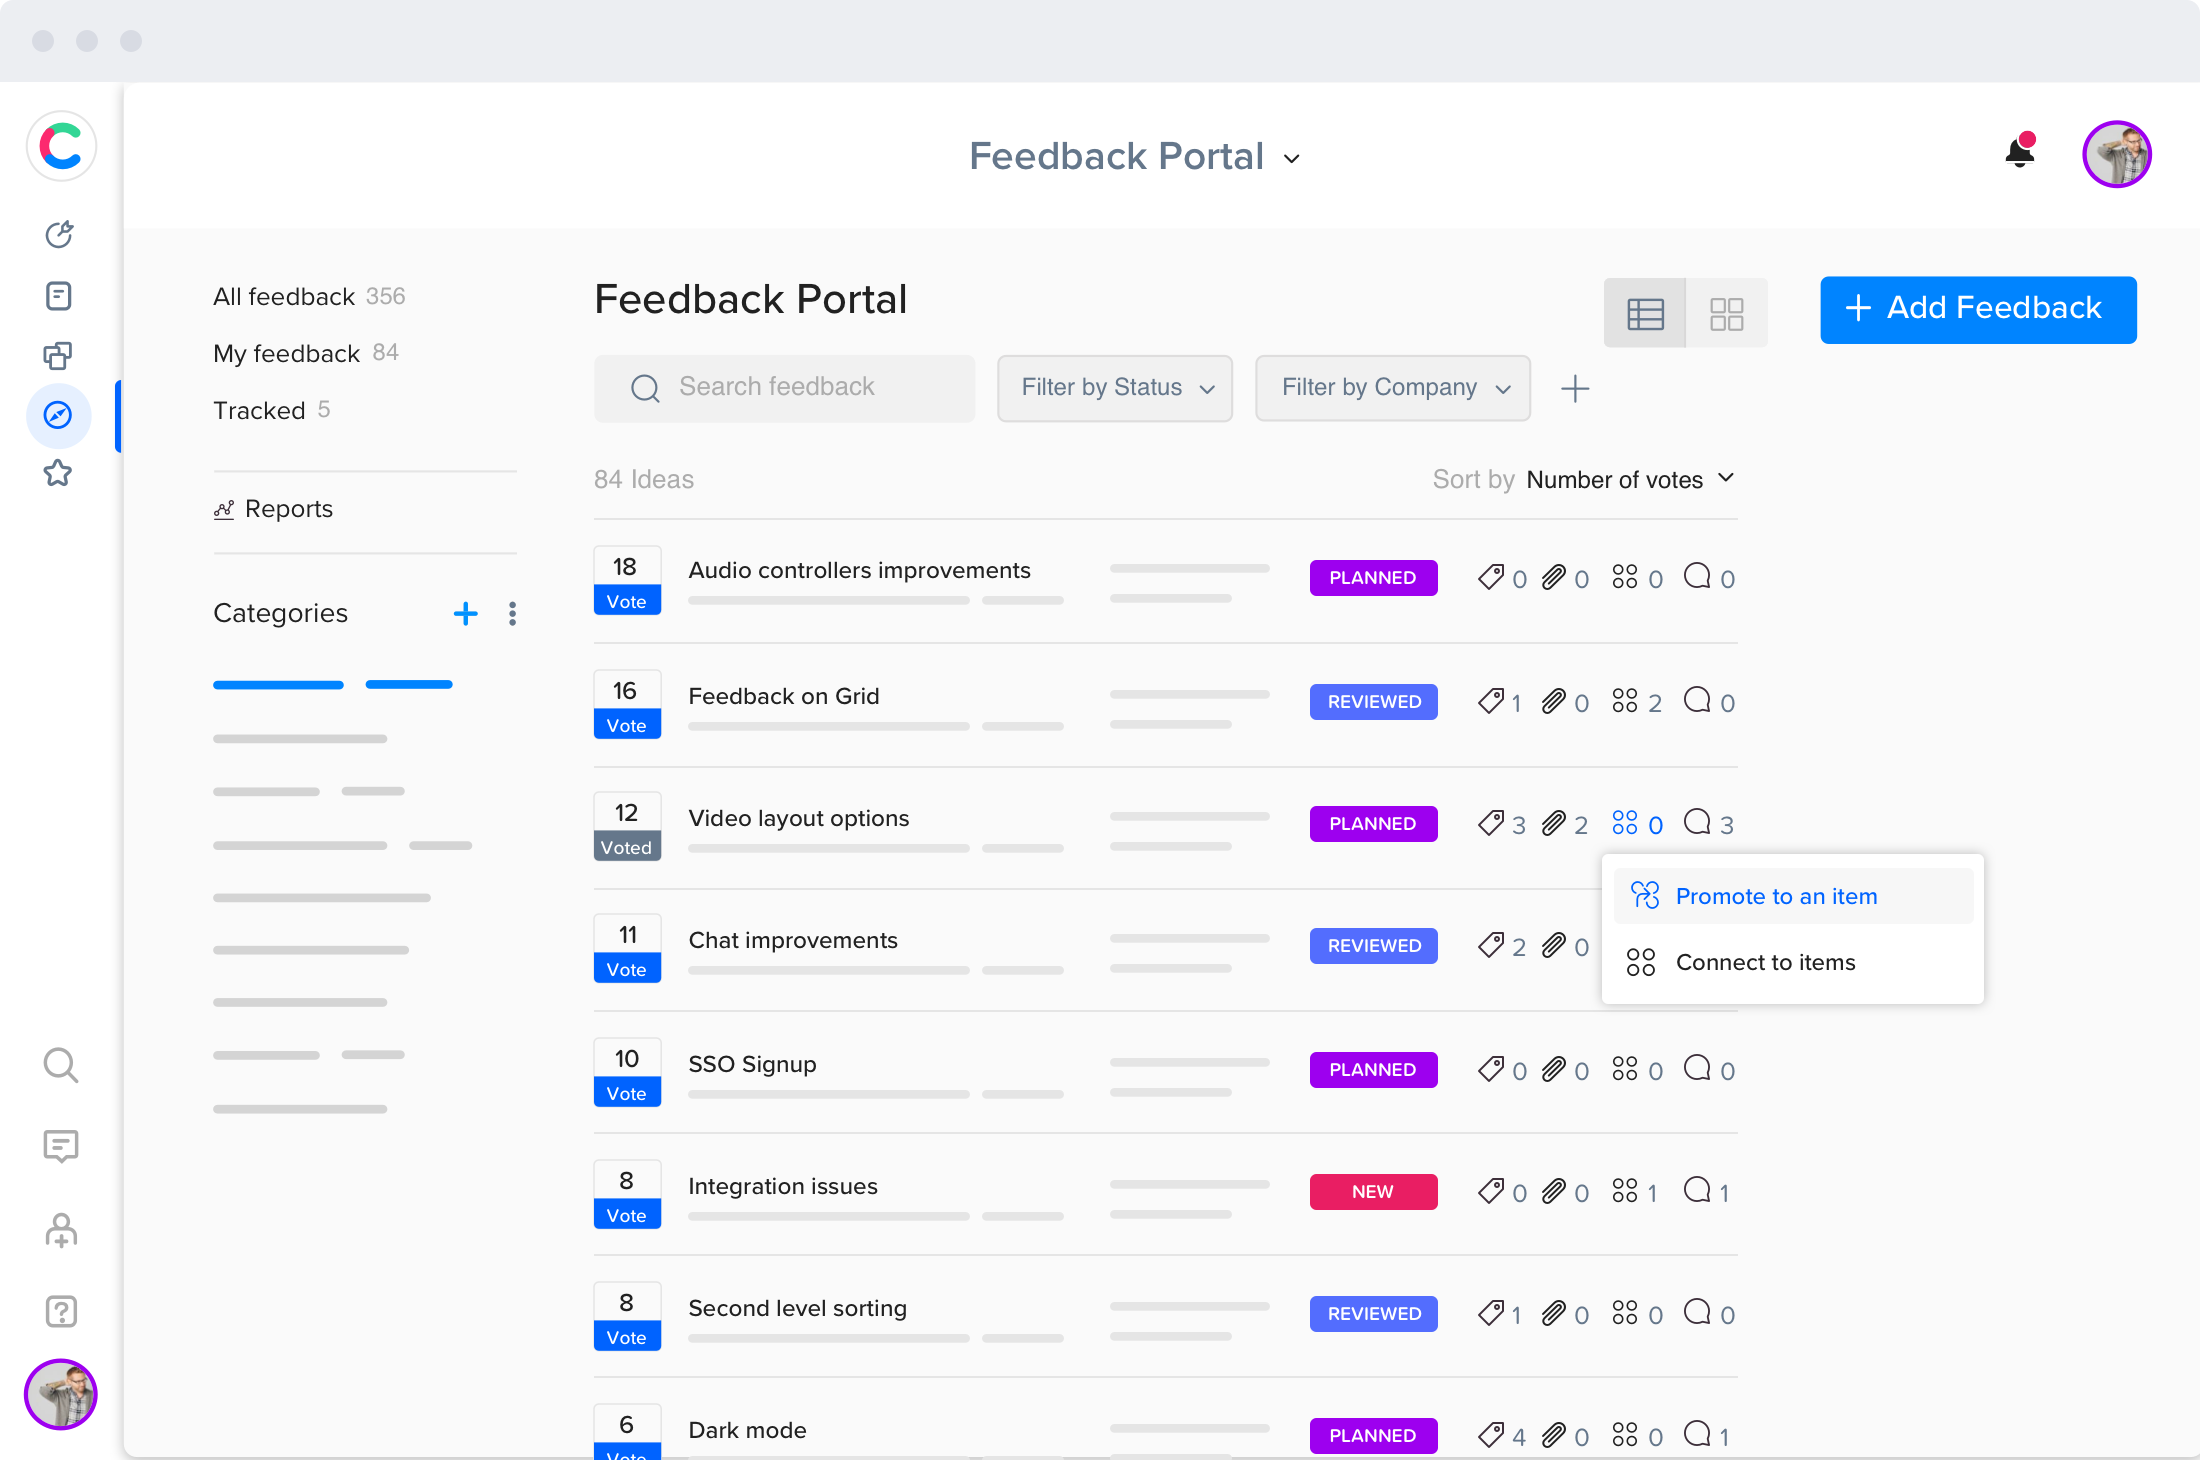This screenshot has height=1460, width=2200.
Task: Open the Reports link in sidebar
Action: (x=288, y=509)
